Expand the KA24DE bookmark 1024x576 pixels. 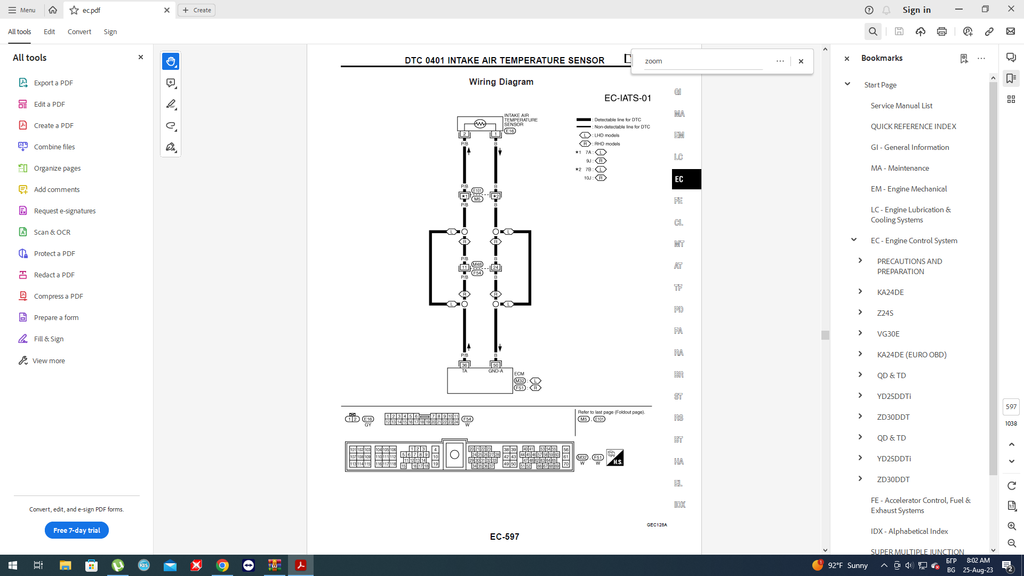(x=860, y=292)
